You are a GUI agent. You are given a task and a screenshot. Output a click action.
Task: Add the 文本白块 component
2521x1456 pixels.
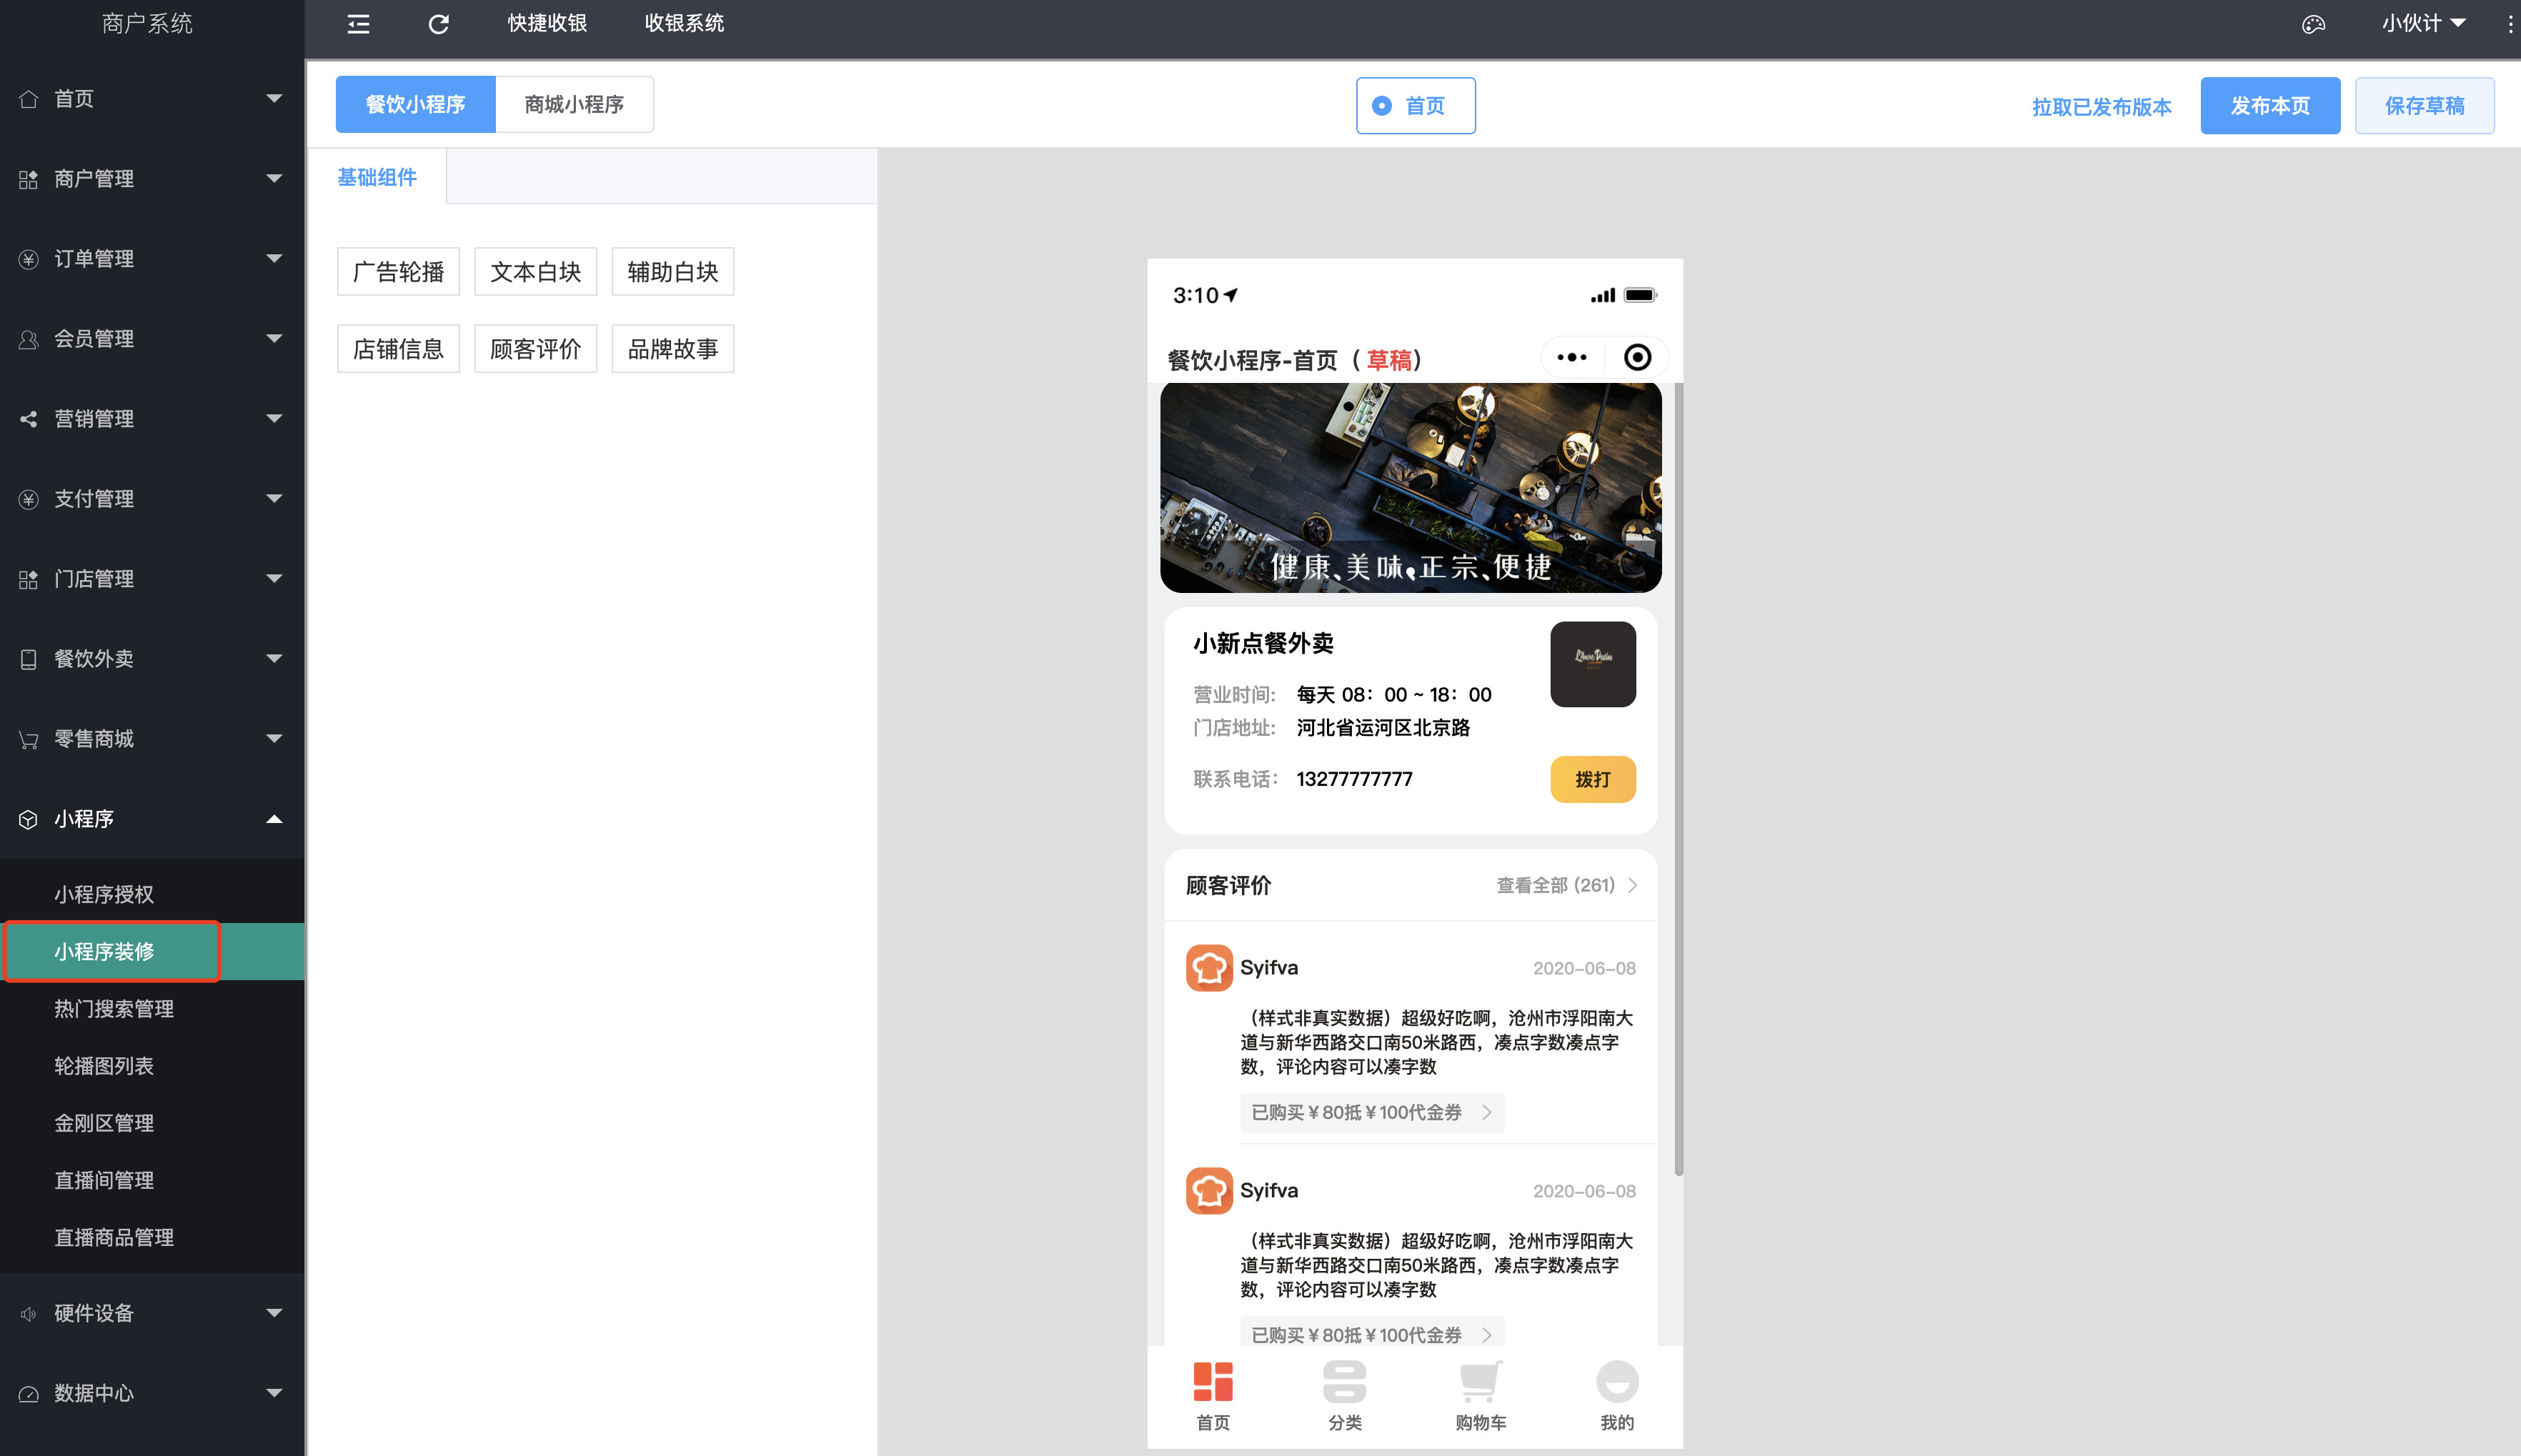click(x=535, y=271)
